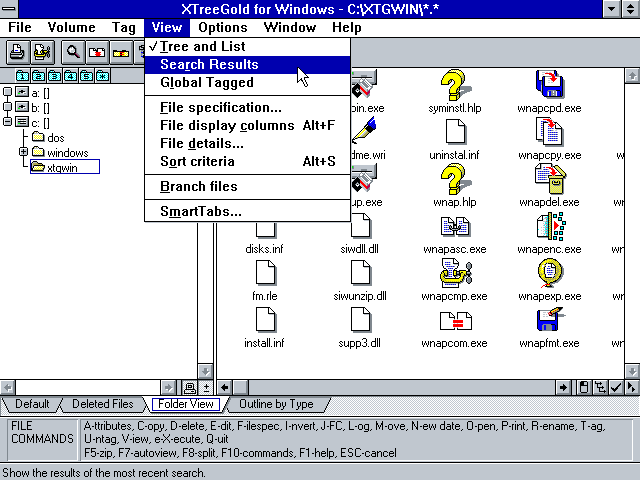This screenshot has height=480, width=640.
Task: Click the magnifying glass Search icon
Action: [x=73, y=52]
